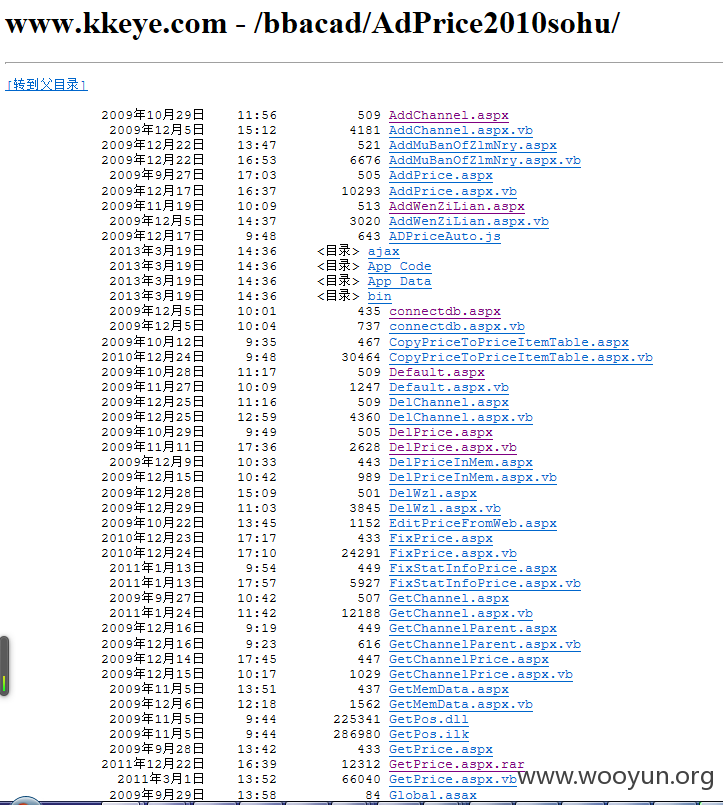Image resolution: width=723 pixels, height=805 pixels.
Task: Browse the ajax directory
Action: tap(384, 251)
